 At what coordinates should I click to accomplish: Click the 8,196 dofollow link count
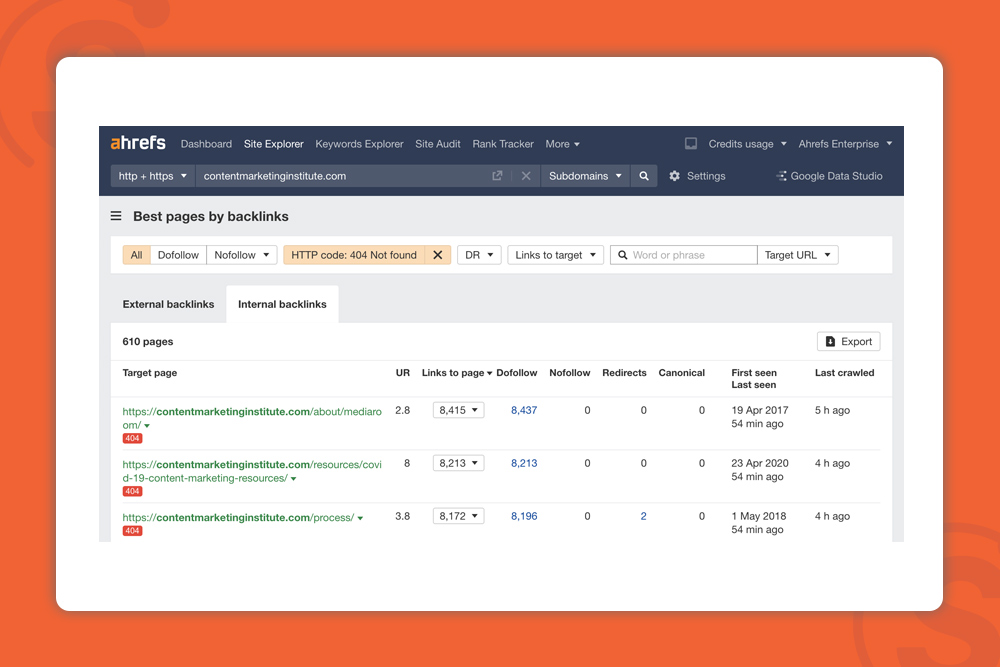(524, 517)
